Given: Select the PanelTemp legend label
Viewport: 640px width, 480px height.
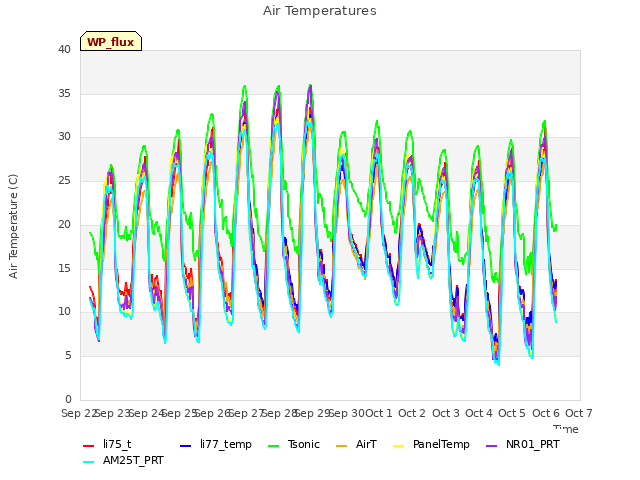Looking at the screenshot, I should click(x=441, y=444).
